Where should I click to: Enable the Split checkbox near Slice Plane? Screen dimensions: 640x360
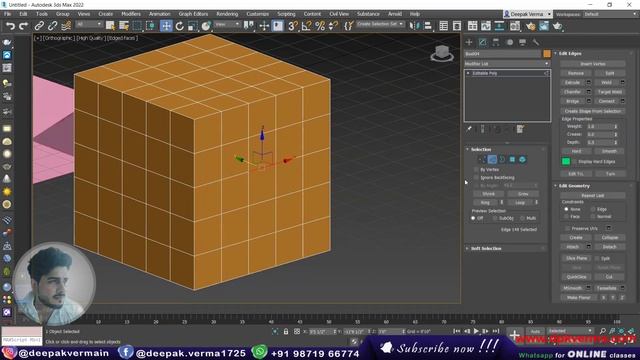[x=597, y=258]
